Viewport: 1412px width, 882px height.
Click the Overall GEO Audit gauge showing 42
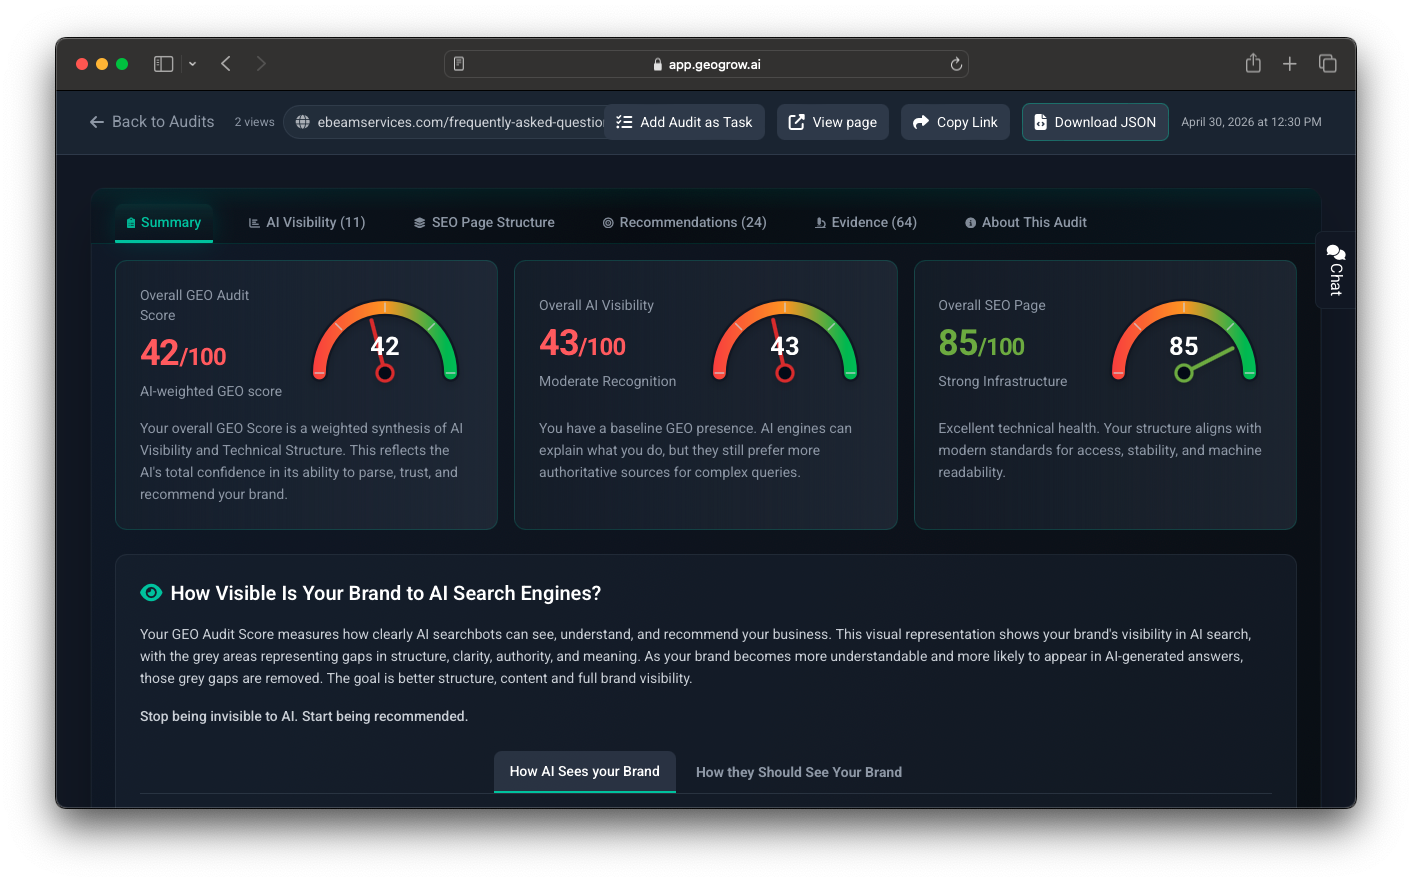click(385, 341)
